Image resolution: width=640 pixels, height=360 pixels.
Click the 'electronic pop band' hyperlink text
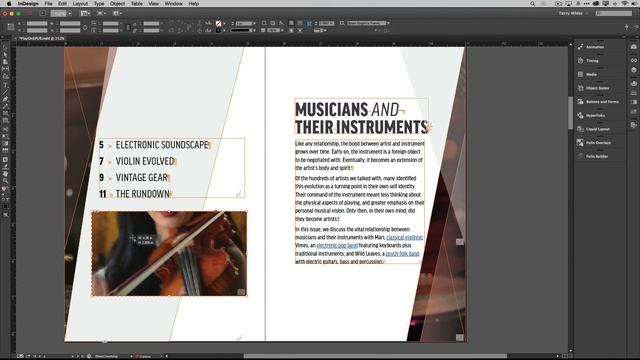(337, 246)
